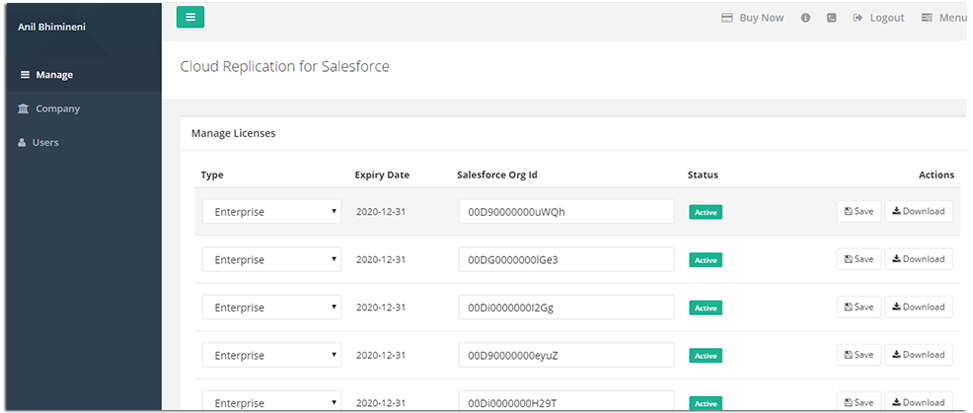Save the license for org 00D90000000uWQh

(x=858, y=211)
